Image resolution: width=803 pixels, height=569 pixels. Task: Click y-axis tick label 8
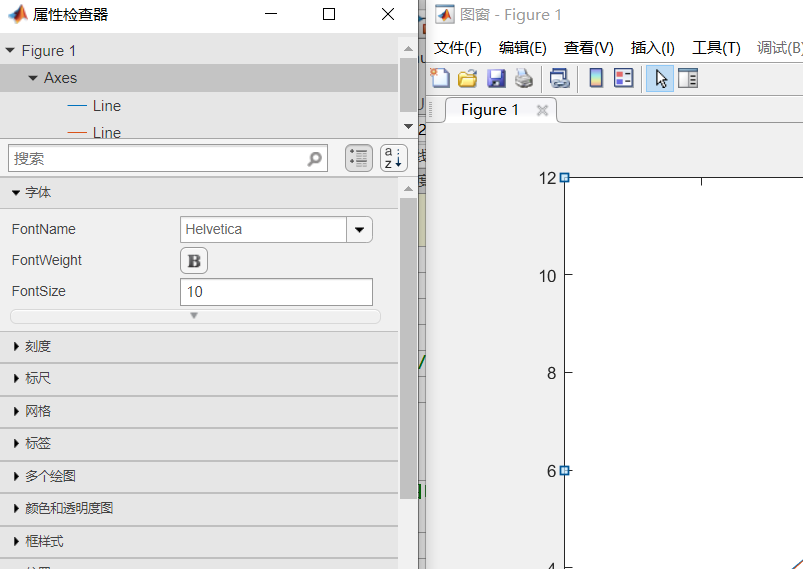click(552, 373)
